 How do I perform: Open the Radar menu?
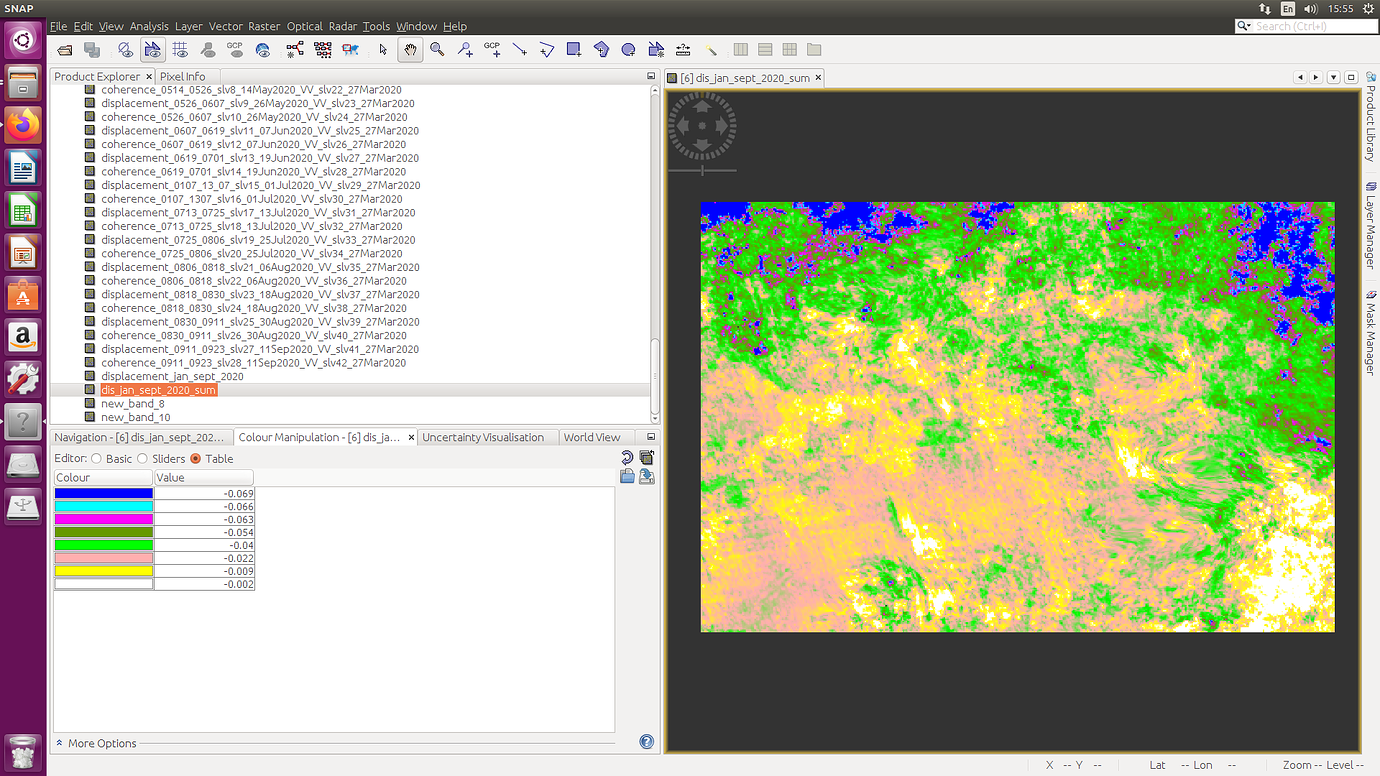343,26
